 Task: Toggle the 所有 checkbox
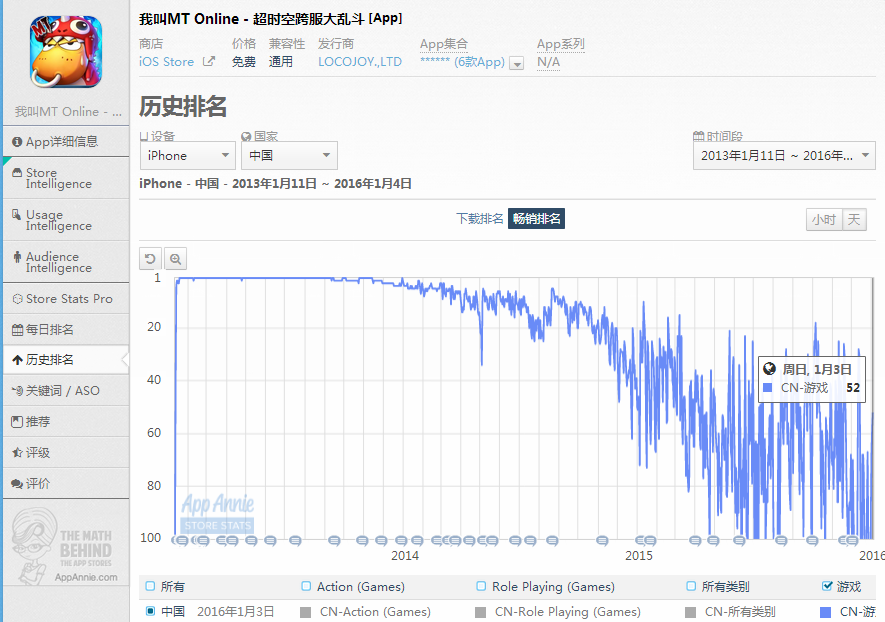(x=150, y=586)
